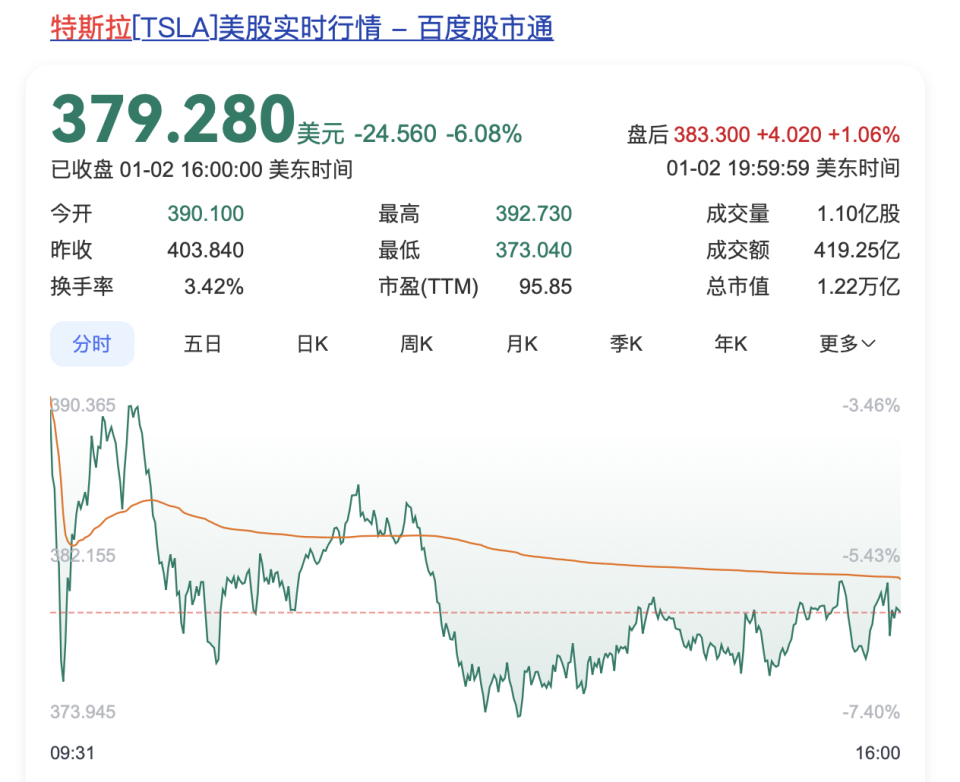Click the 成交量 value 1.10亿股

click(858, 214)
